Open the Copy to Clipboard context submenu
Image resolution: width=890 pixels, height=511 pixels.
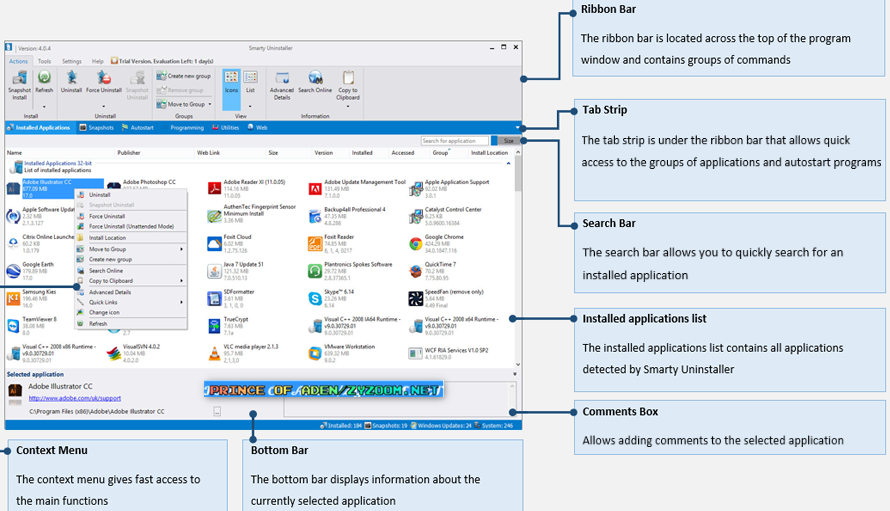[x=131, y=281]
